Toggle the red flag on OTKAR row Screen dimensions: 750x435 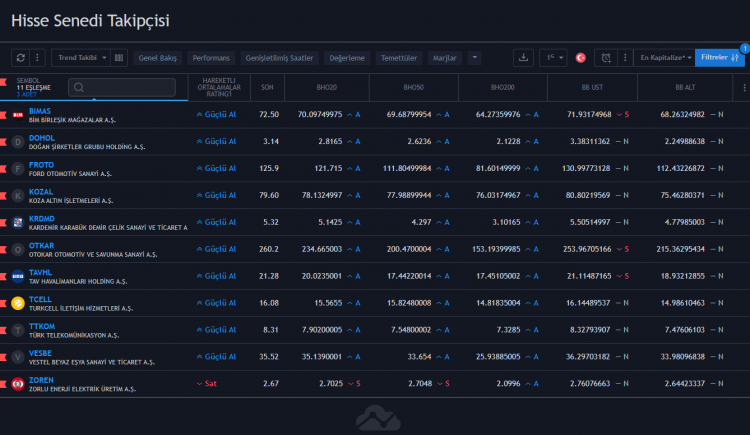(x=3, y=249)
